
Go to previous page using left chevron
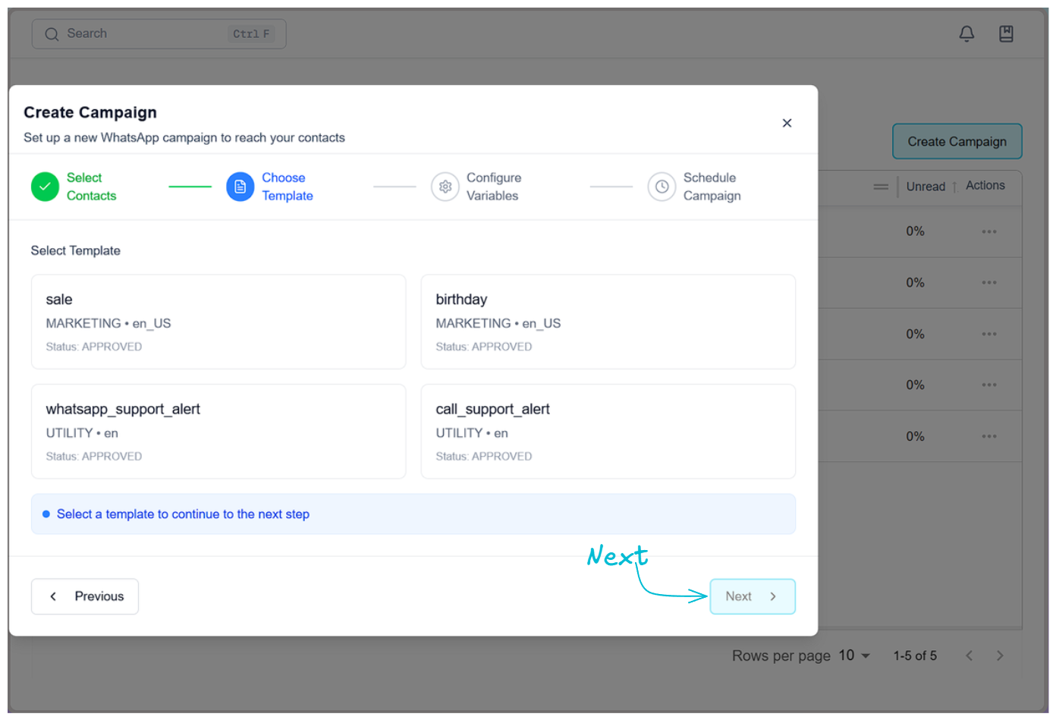click(x=968, y=656)
